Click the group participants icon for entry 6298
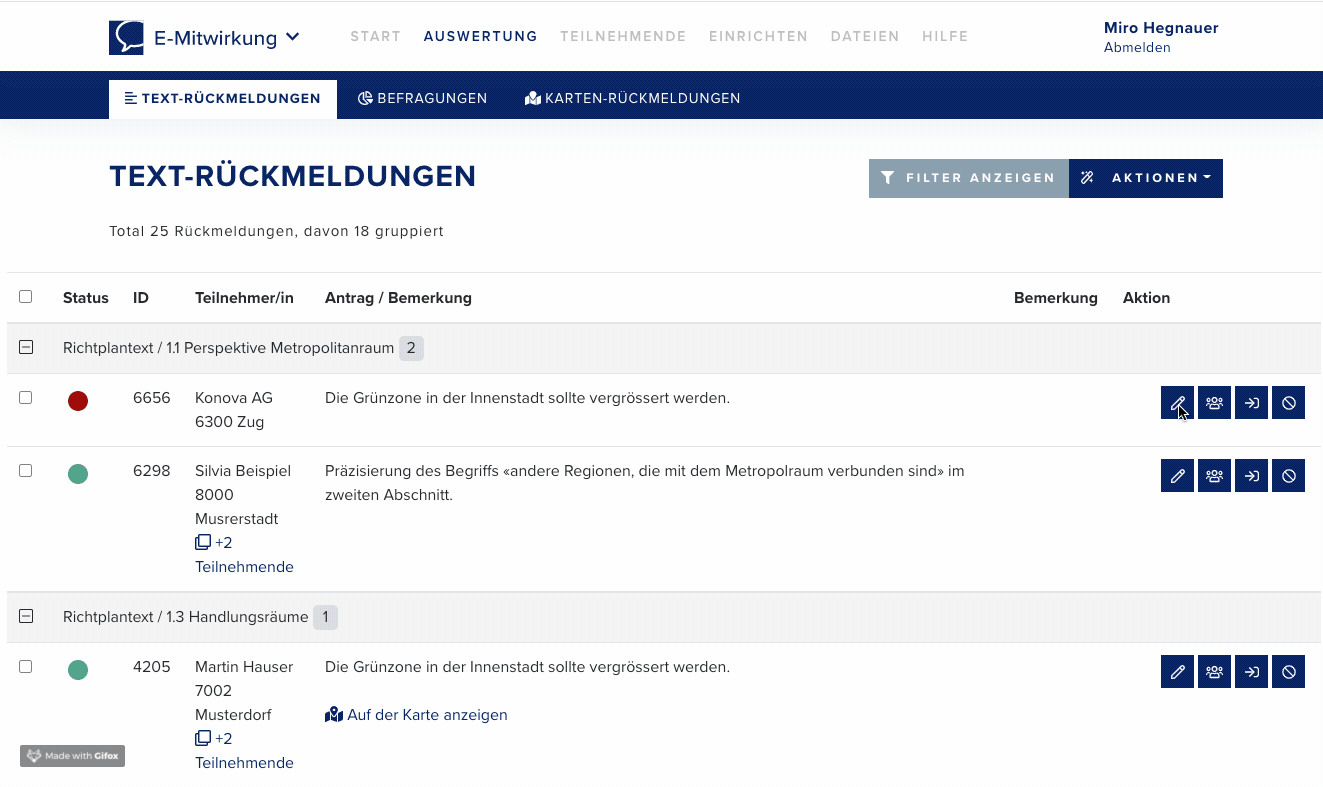This screenshot has height=787, width=1323. [x=1214, y=476]
